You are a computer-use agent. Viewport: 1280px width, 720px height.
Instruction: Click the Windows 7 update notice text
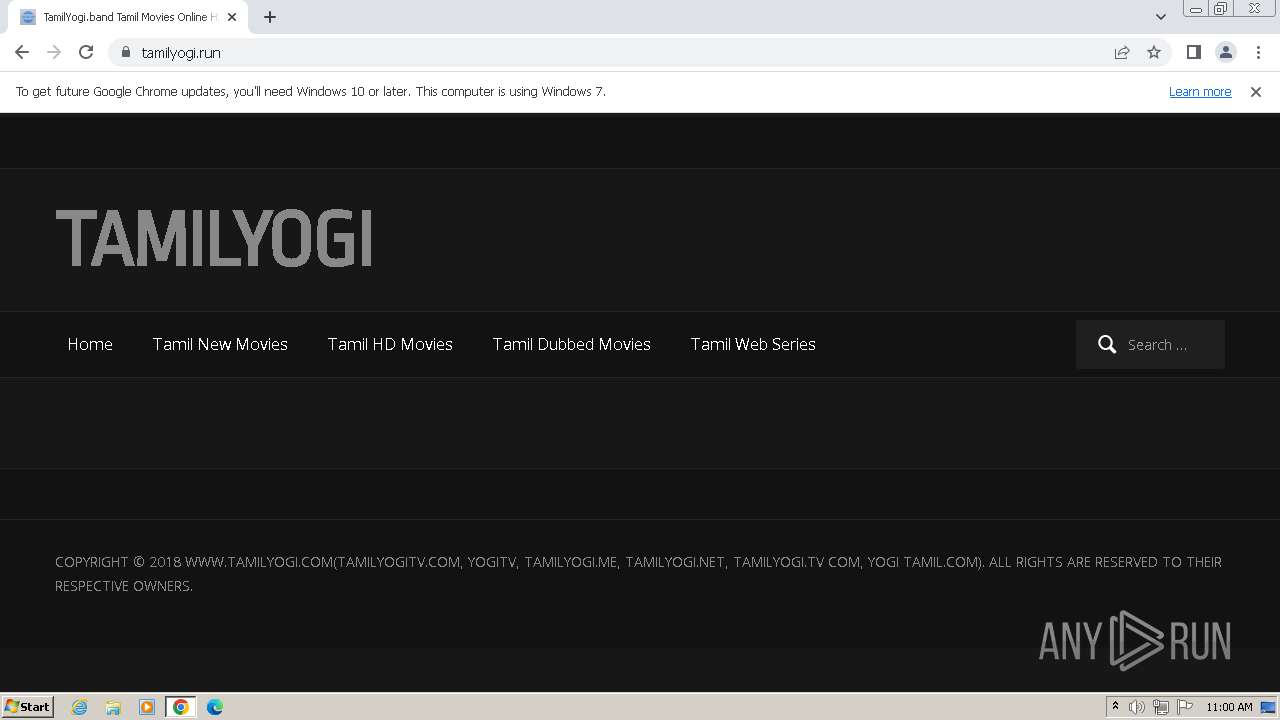point(311,91)
